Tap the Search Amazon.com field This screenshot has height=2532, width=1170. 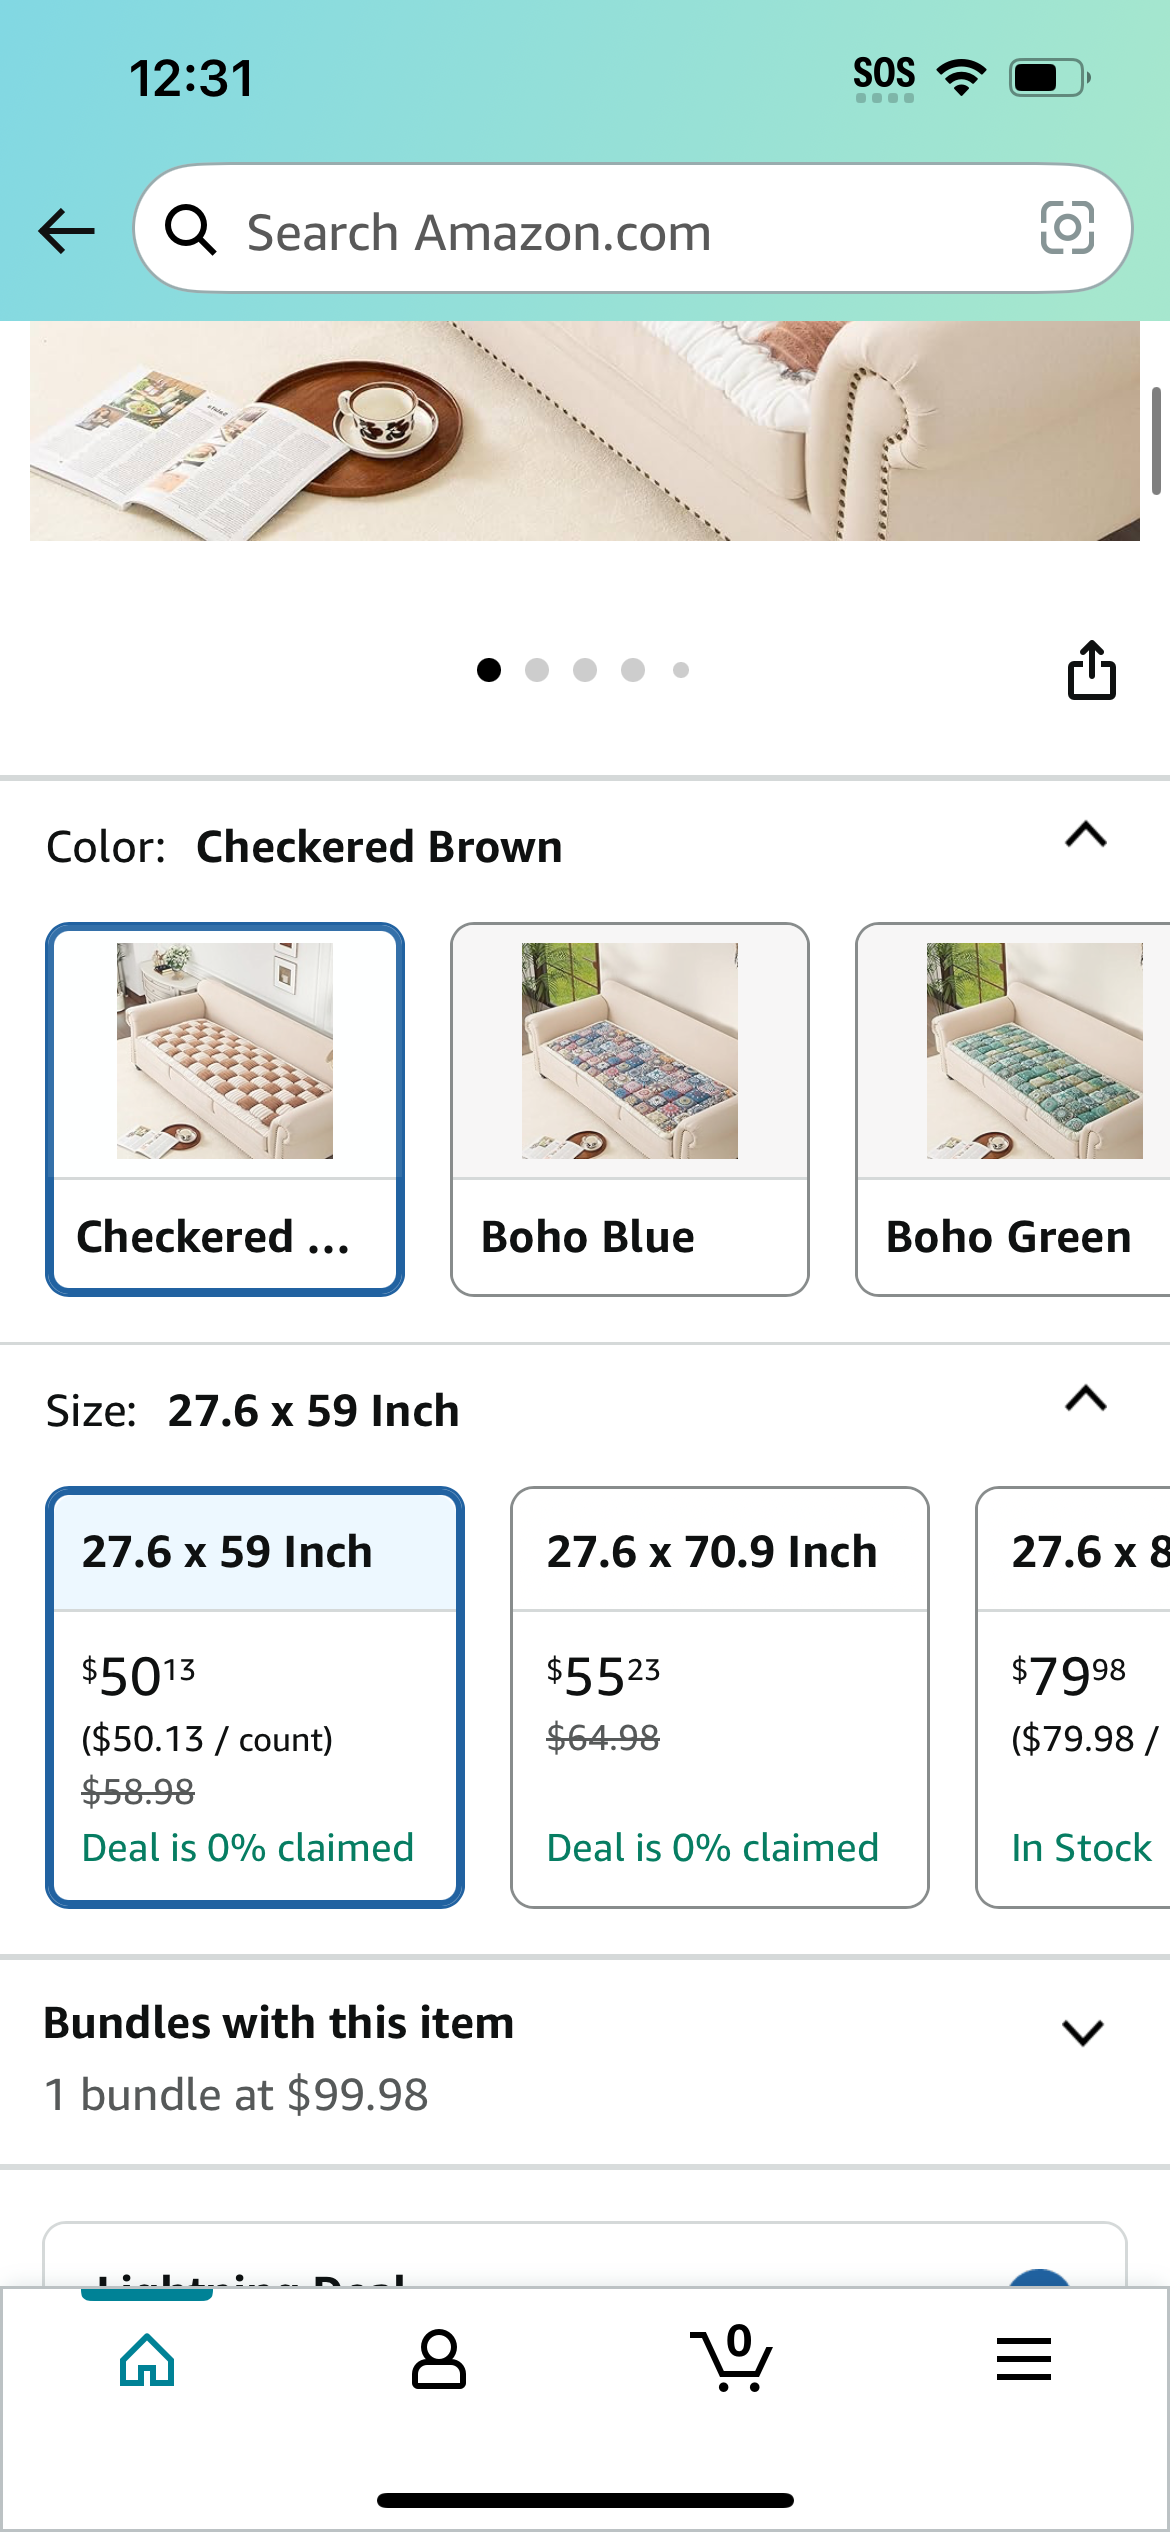(x=633, y=229)
